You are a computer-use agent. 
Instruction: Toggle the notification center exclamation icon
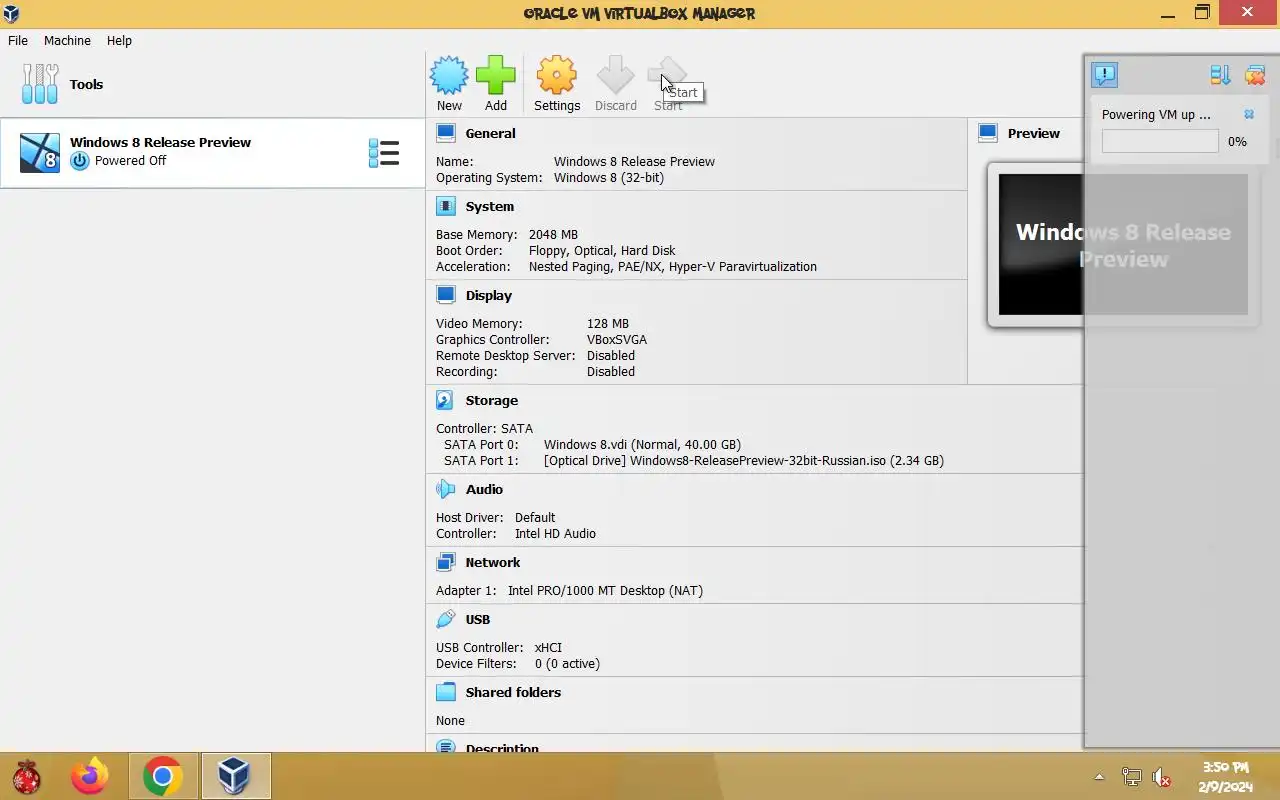coord(1104,75)
